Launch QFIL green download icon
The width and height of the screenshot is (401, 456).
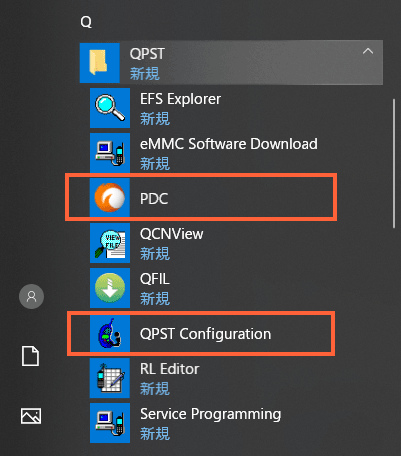tap(110, 288)
